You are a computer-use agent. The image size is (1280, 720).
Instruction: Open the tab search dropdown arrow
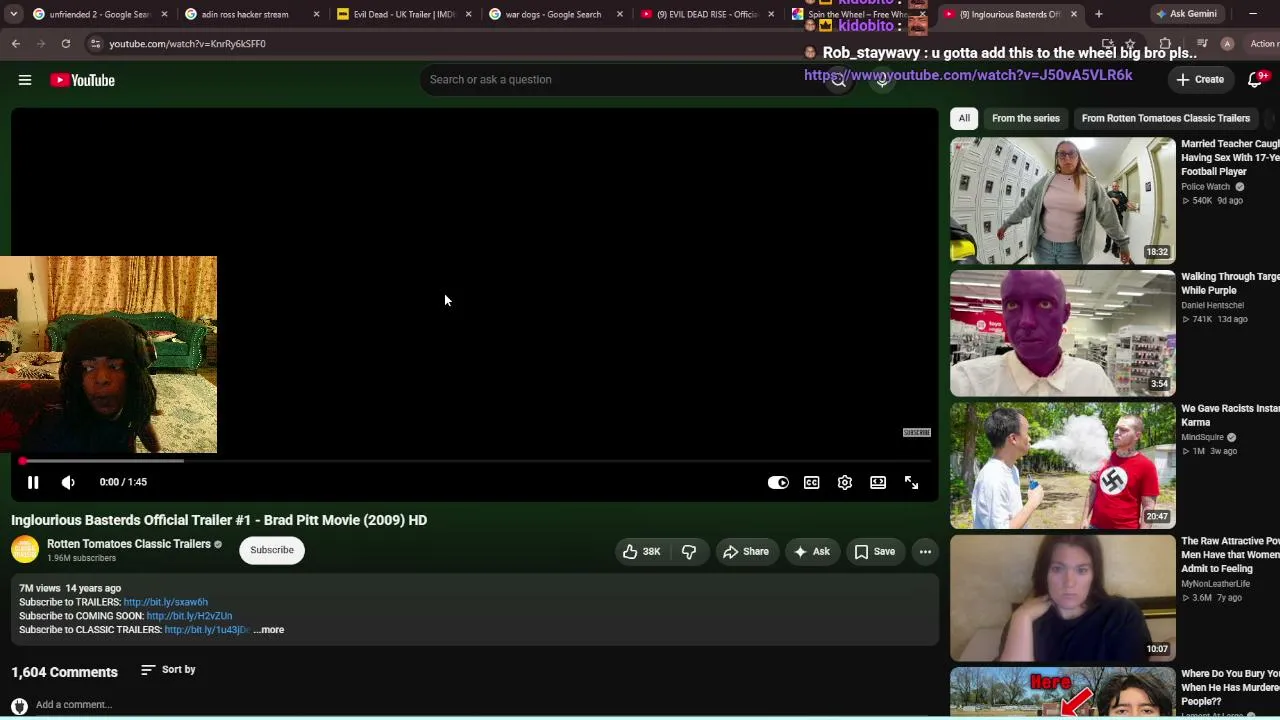point(13,14)
